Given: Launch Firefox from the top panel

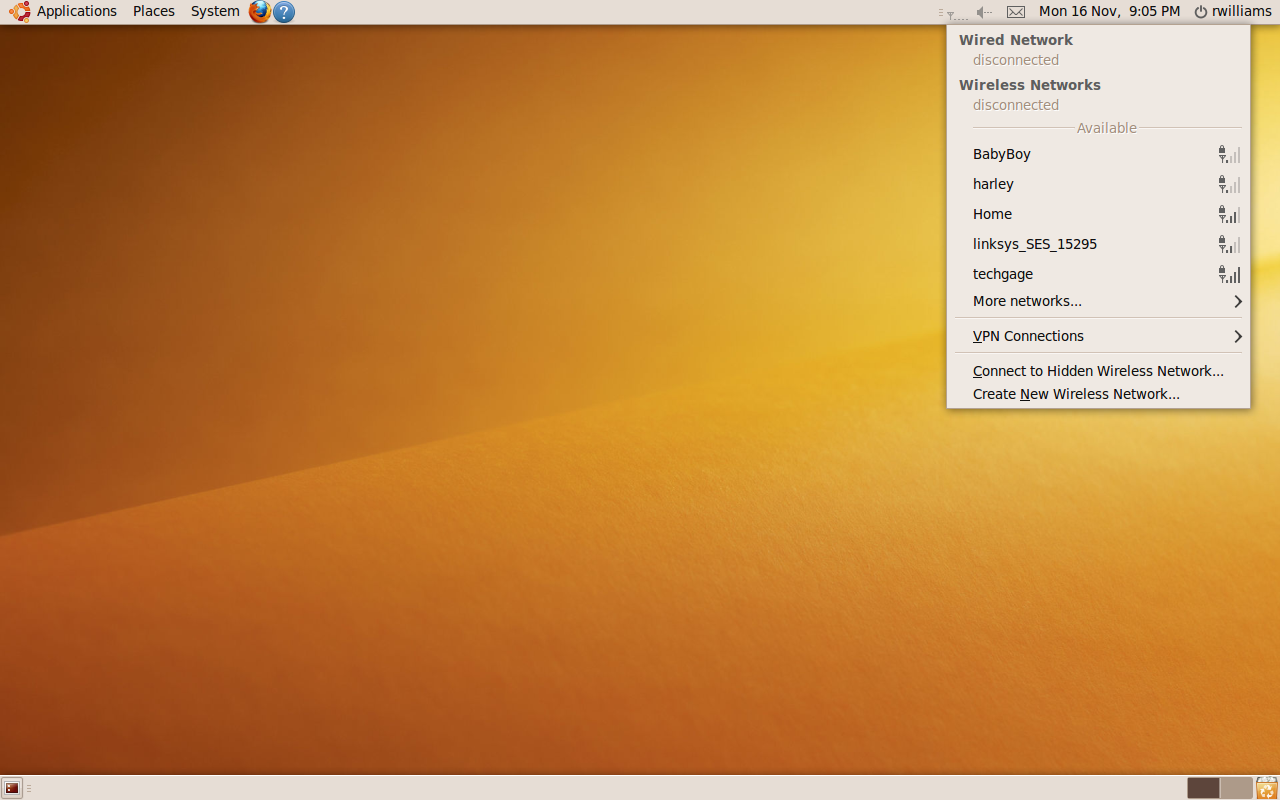Looking at the screenshot, I should point(260,12).
